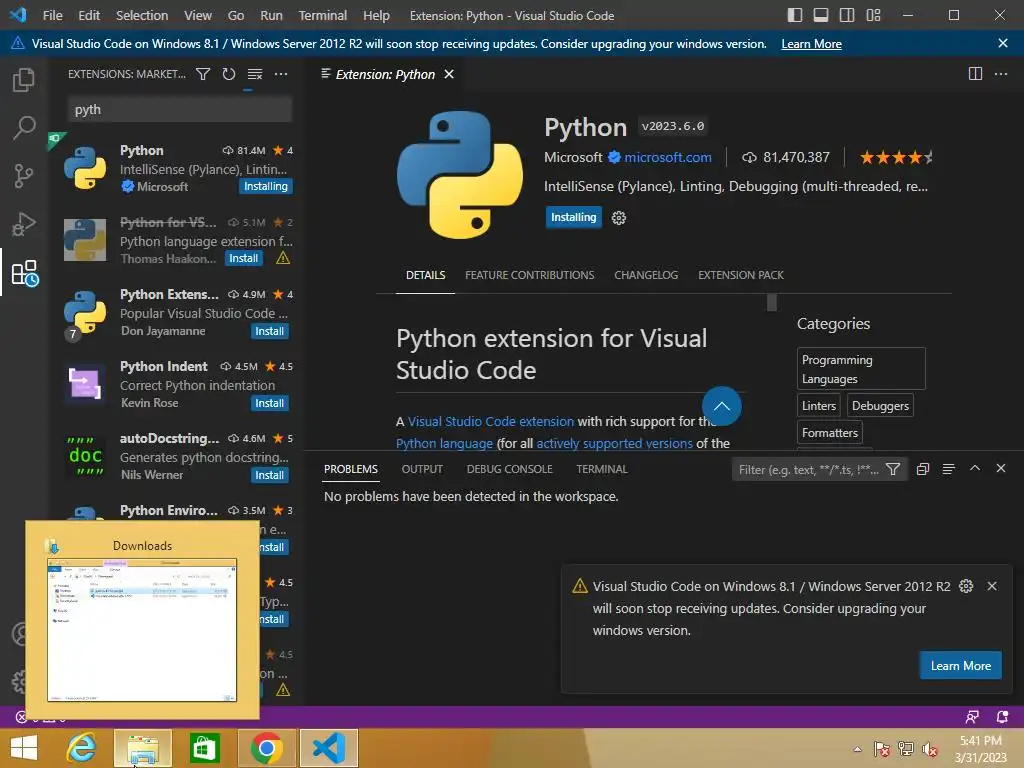Click Learn More button in notification
The image size is (1024, 768).
[x=961, y=665]
